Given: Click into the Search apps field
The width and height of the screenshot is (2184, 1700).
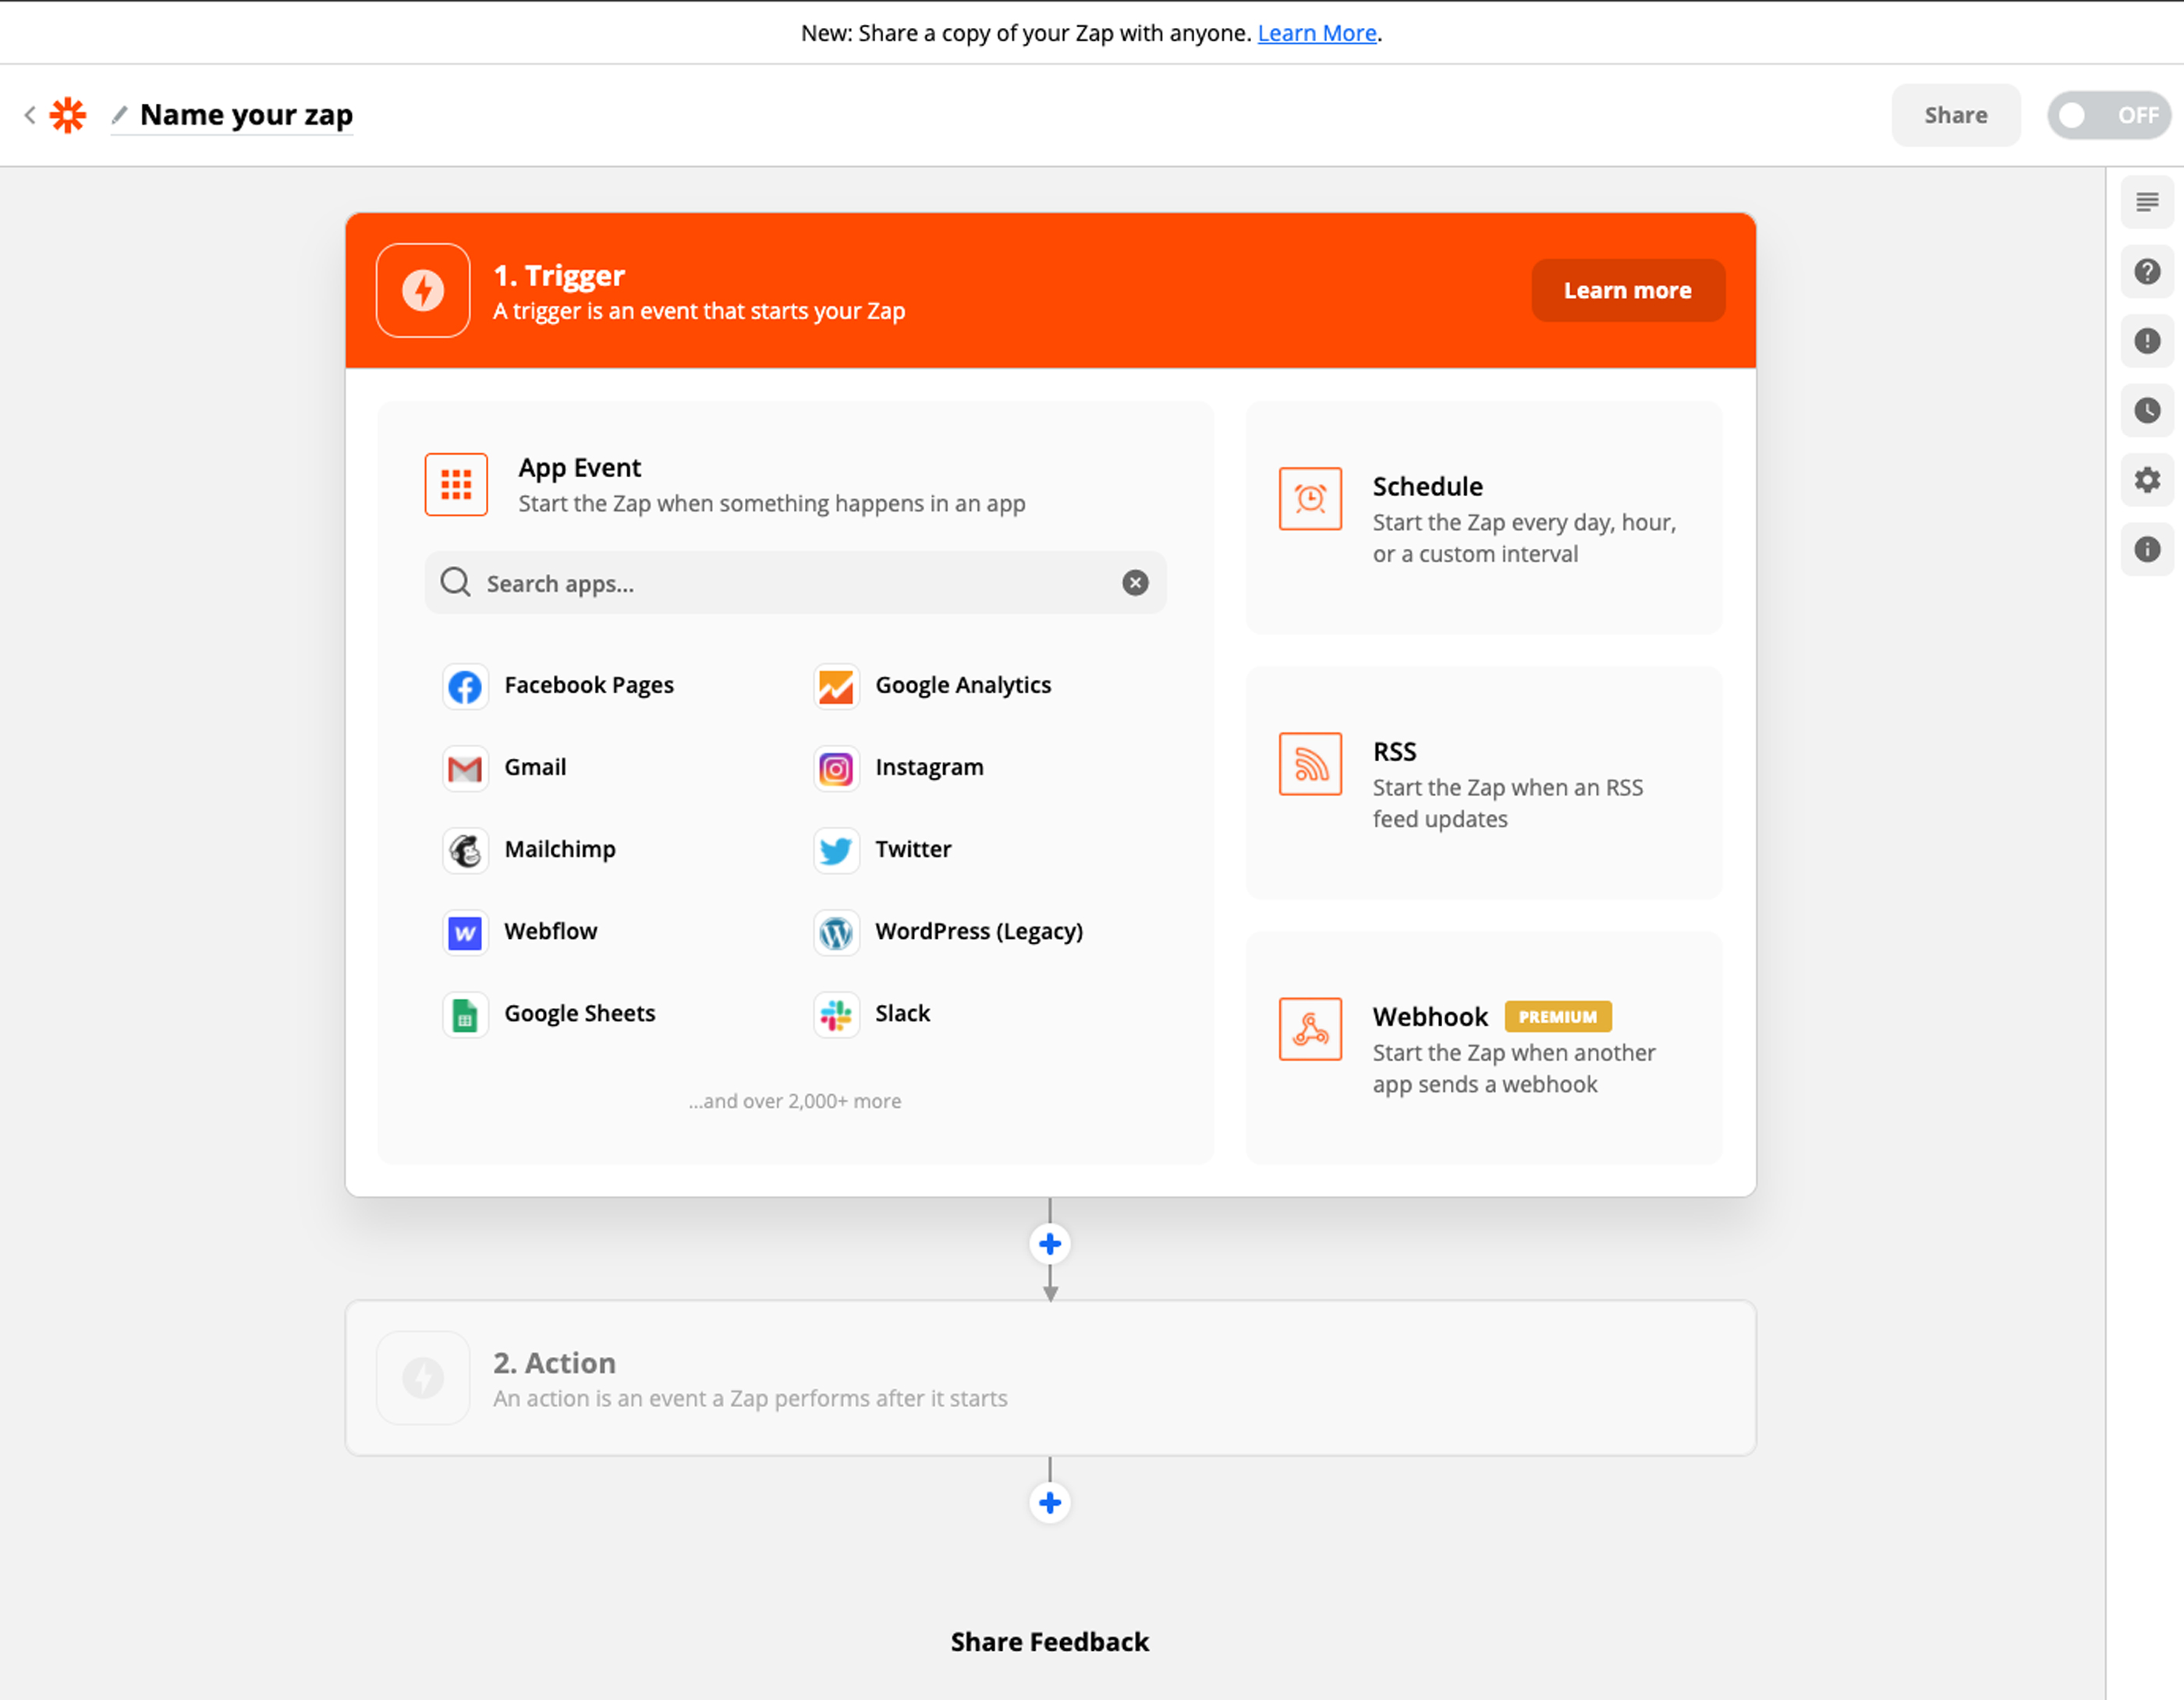Looking at the screenshot, I should point(795,583).
